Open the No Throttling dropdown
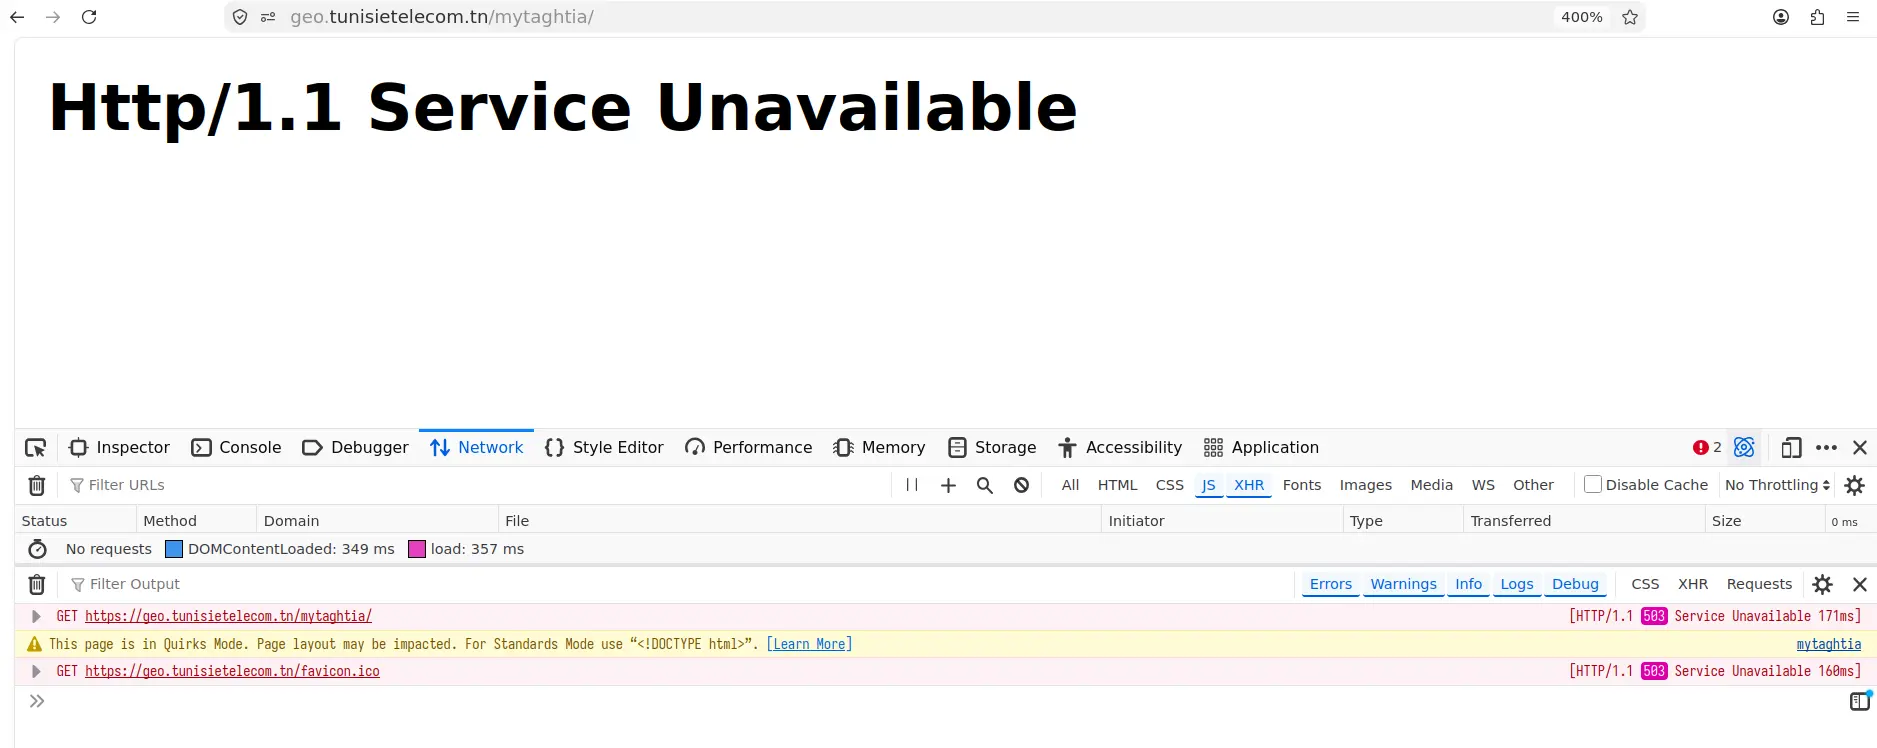This screenshot has width=1877, height=748. coord(1778,485)
